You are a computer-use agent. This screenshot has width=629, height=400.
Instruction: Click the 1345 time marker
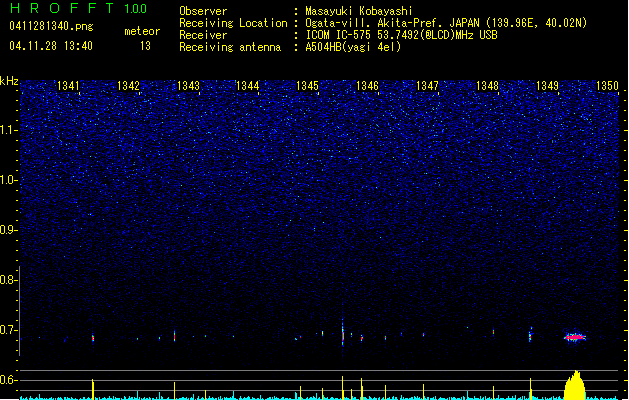point(307,85)
